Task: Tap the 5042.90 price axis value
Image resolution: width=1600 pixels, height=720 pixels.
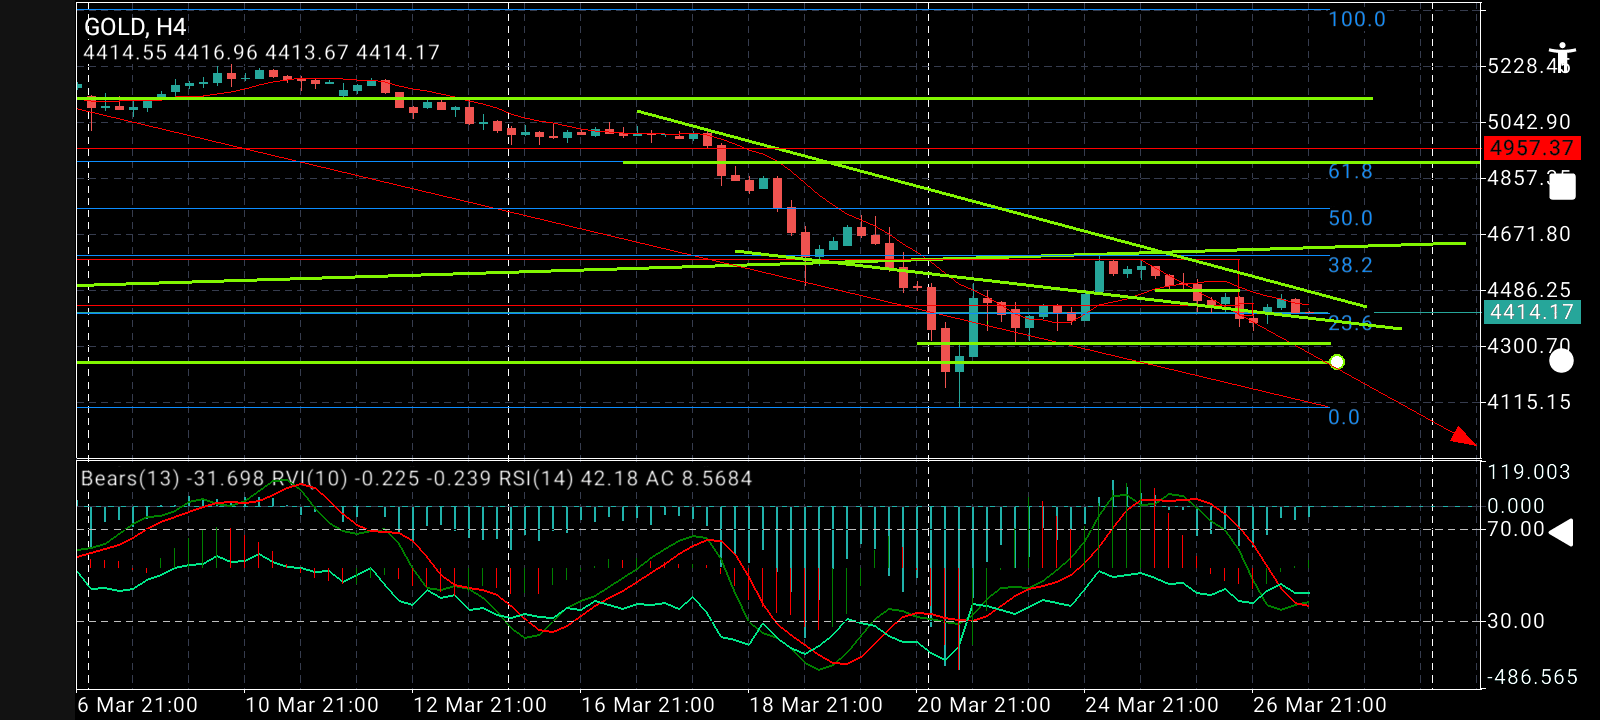Action: 1529,122
